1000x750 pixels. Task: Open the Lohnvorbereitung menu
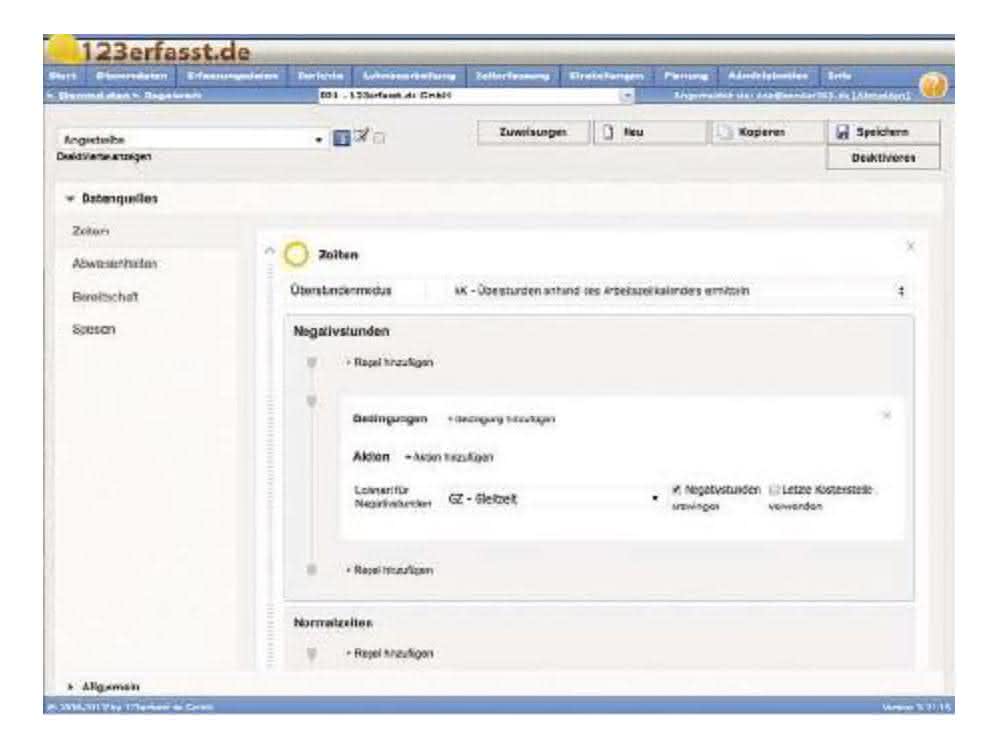tap(409, 76)
